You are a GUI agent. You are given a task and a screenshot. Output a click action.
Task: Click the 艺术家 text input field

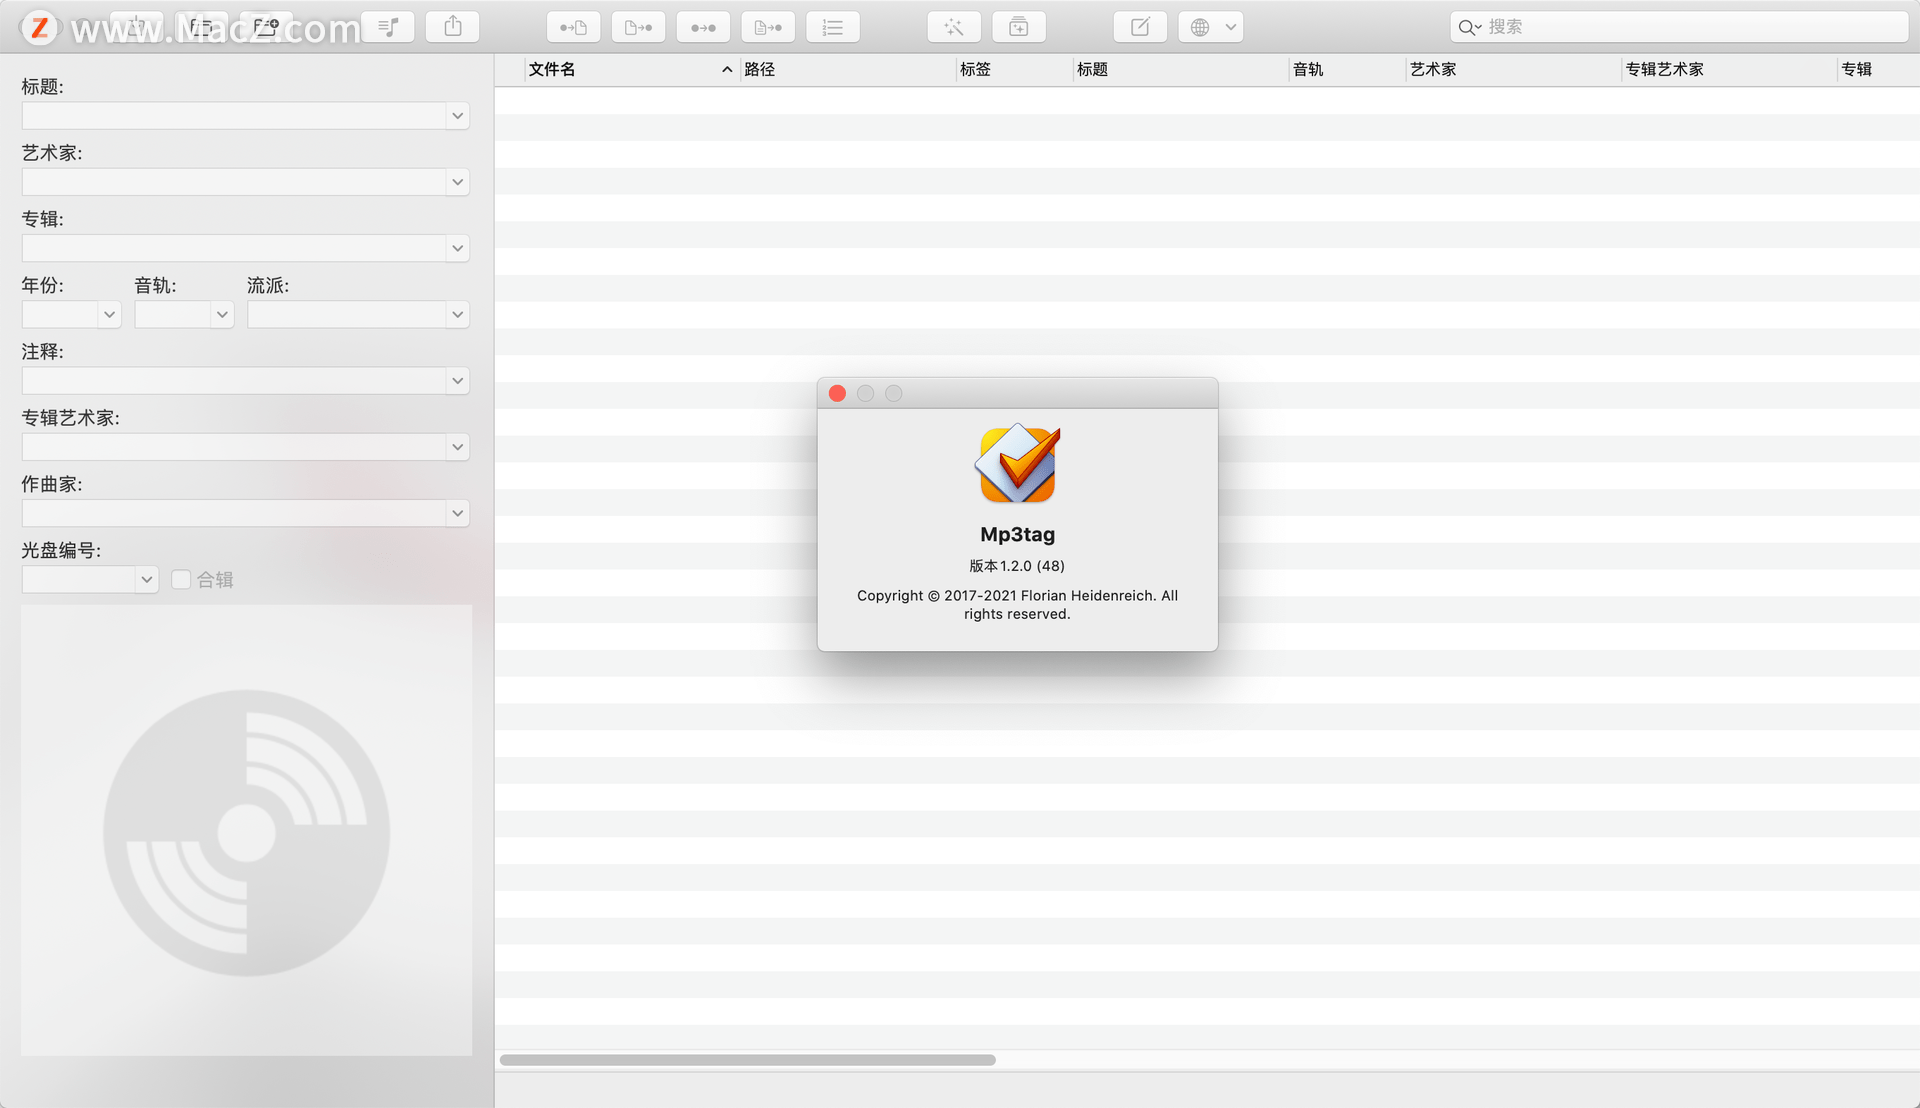[234, 182]
